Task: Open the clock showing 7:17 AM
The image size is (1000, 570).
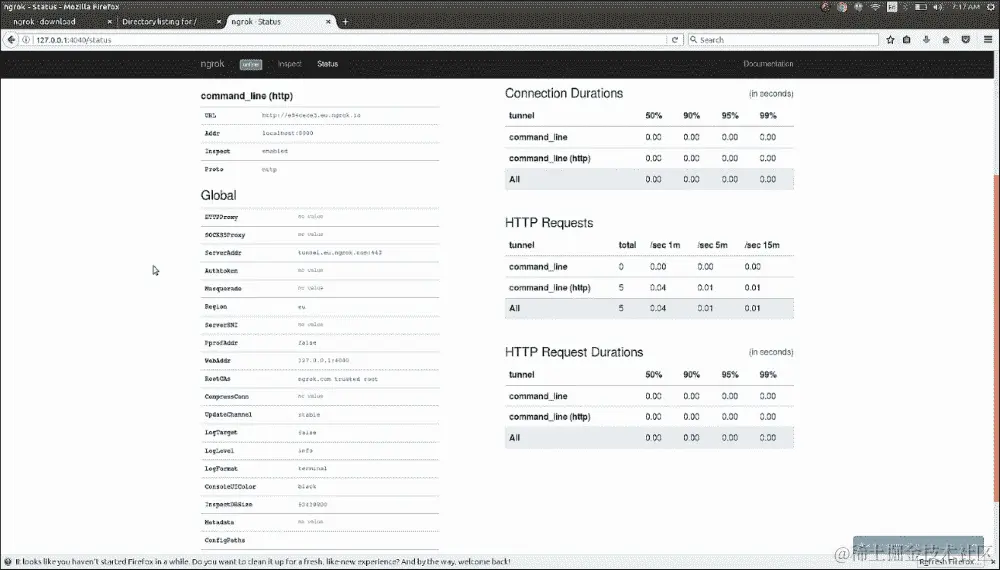Action: point(965,7)
